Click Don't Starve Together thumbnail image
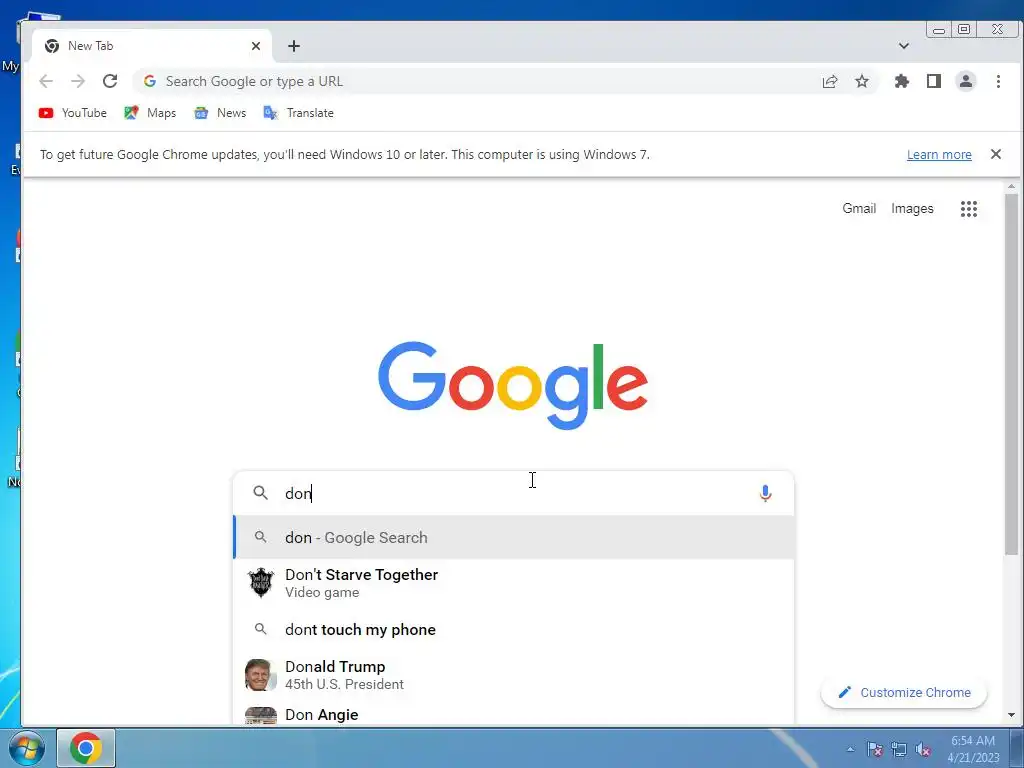 click(x=261, y=583)
